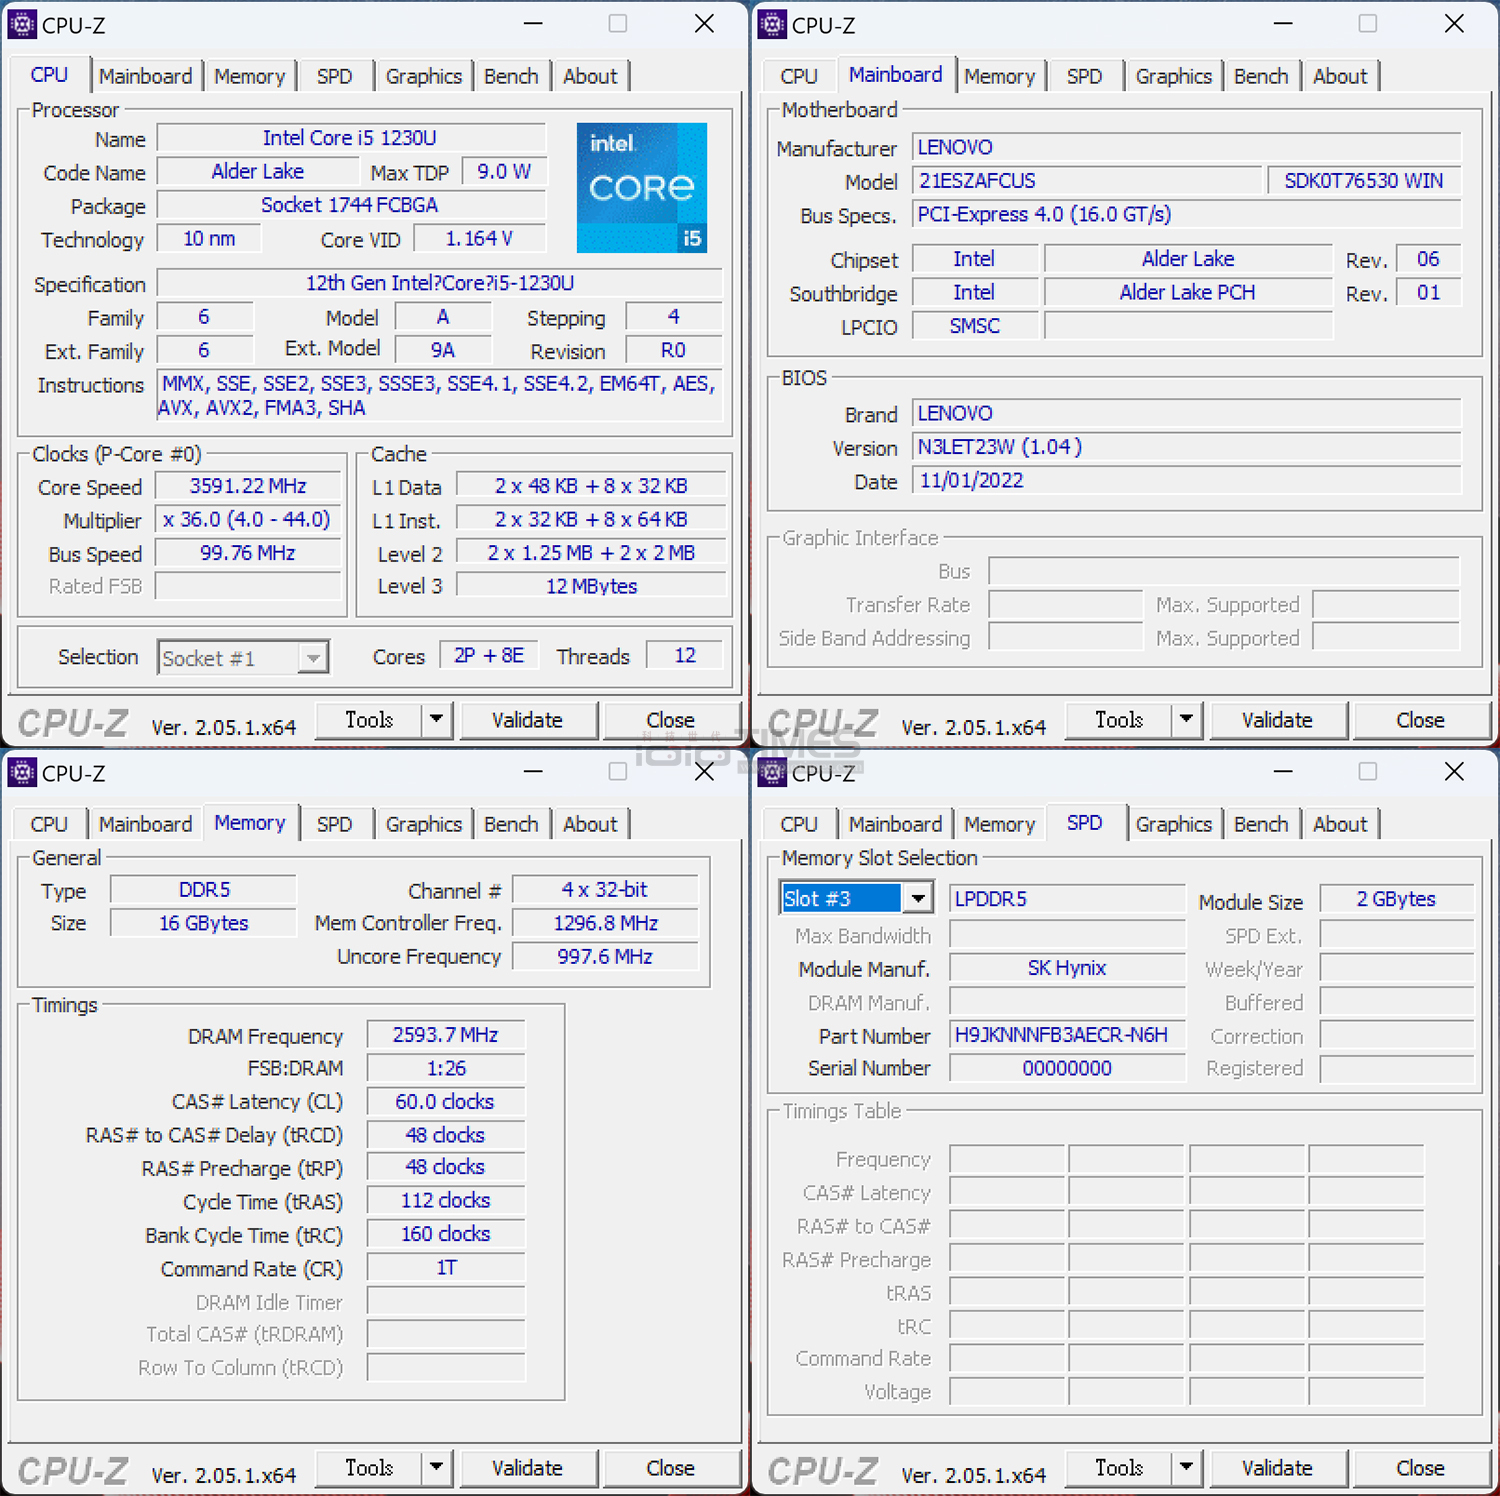Click the CPU-Z app icon in the SPD window title bar
Screen dimensions: 1500x1496
(x=772, y=772)
